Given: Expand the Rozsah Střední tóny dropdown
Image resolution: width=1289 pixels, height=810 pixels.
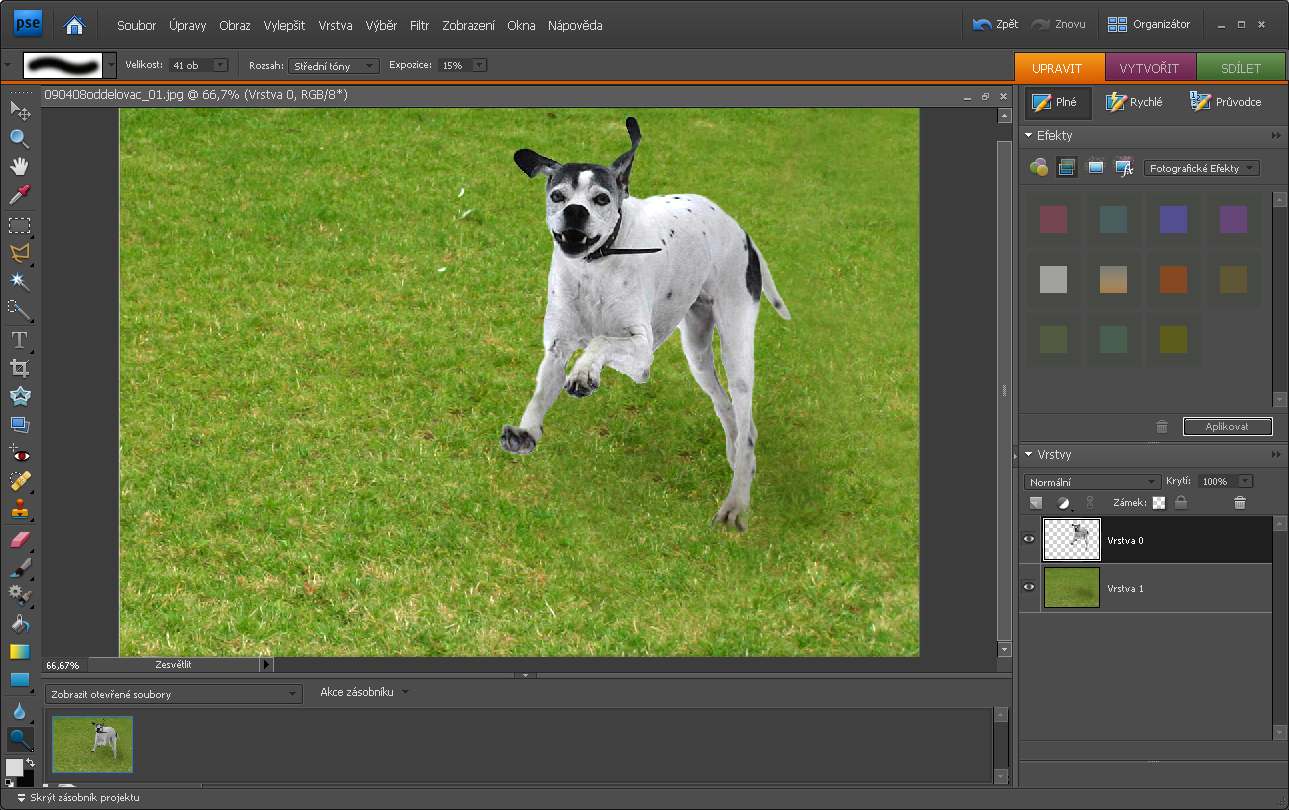Looking at the screenshot, I should [x=333, y=66].
